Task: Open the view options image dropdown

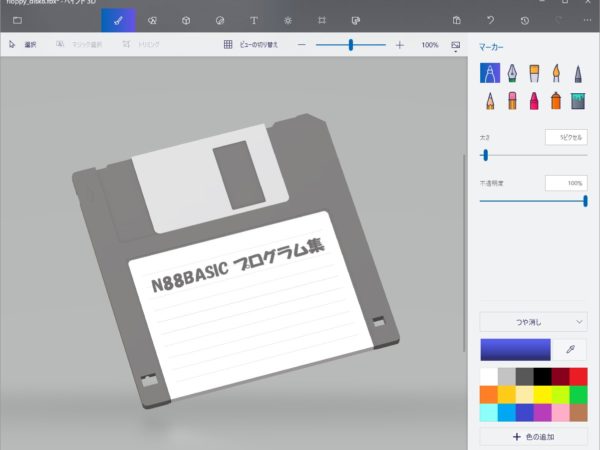Action: point(455,46)
